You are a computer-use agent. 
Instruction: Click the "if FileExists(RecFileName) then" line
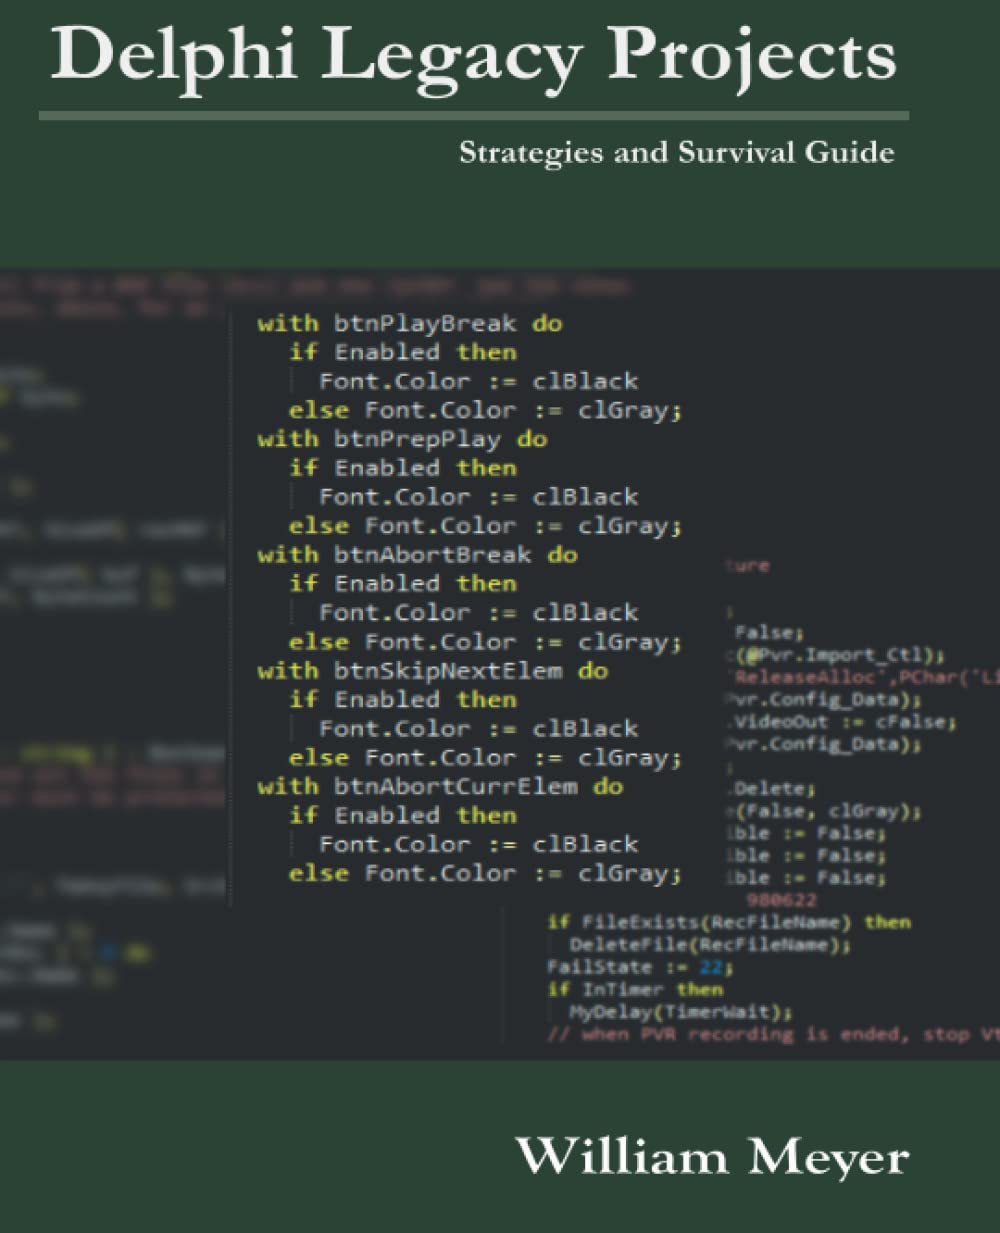728,922
